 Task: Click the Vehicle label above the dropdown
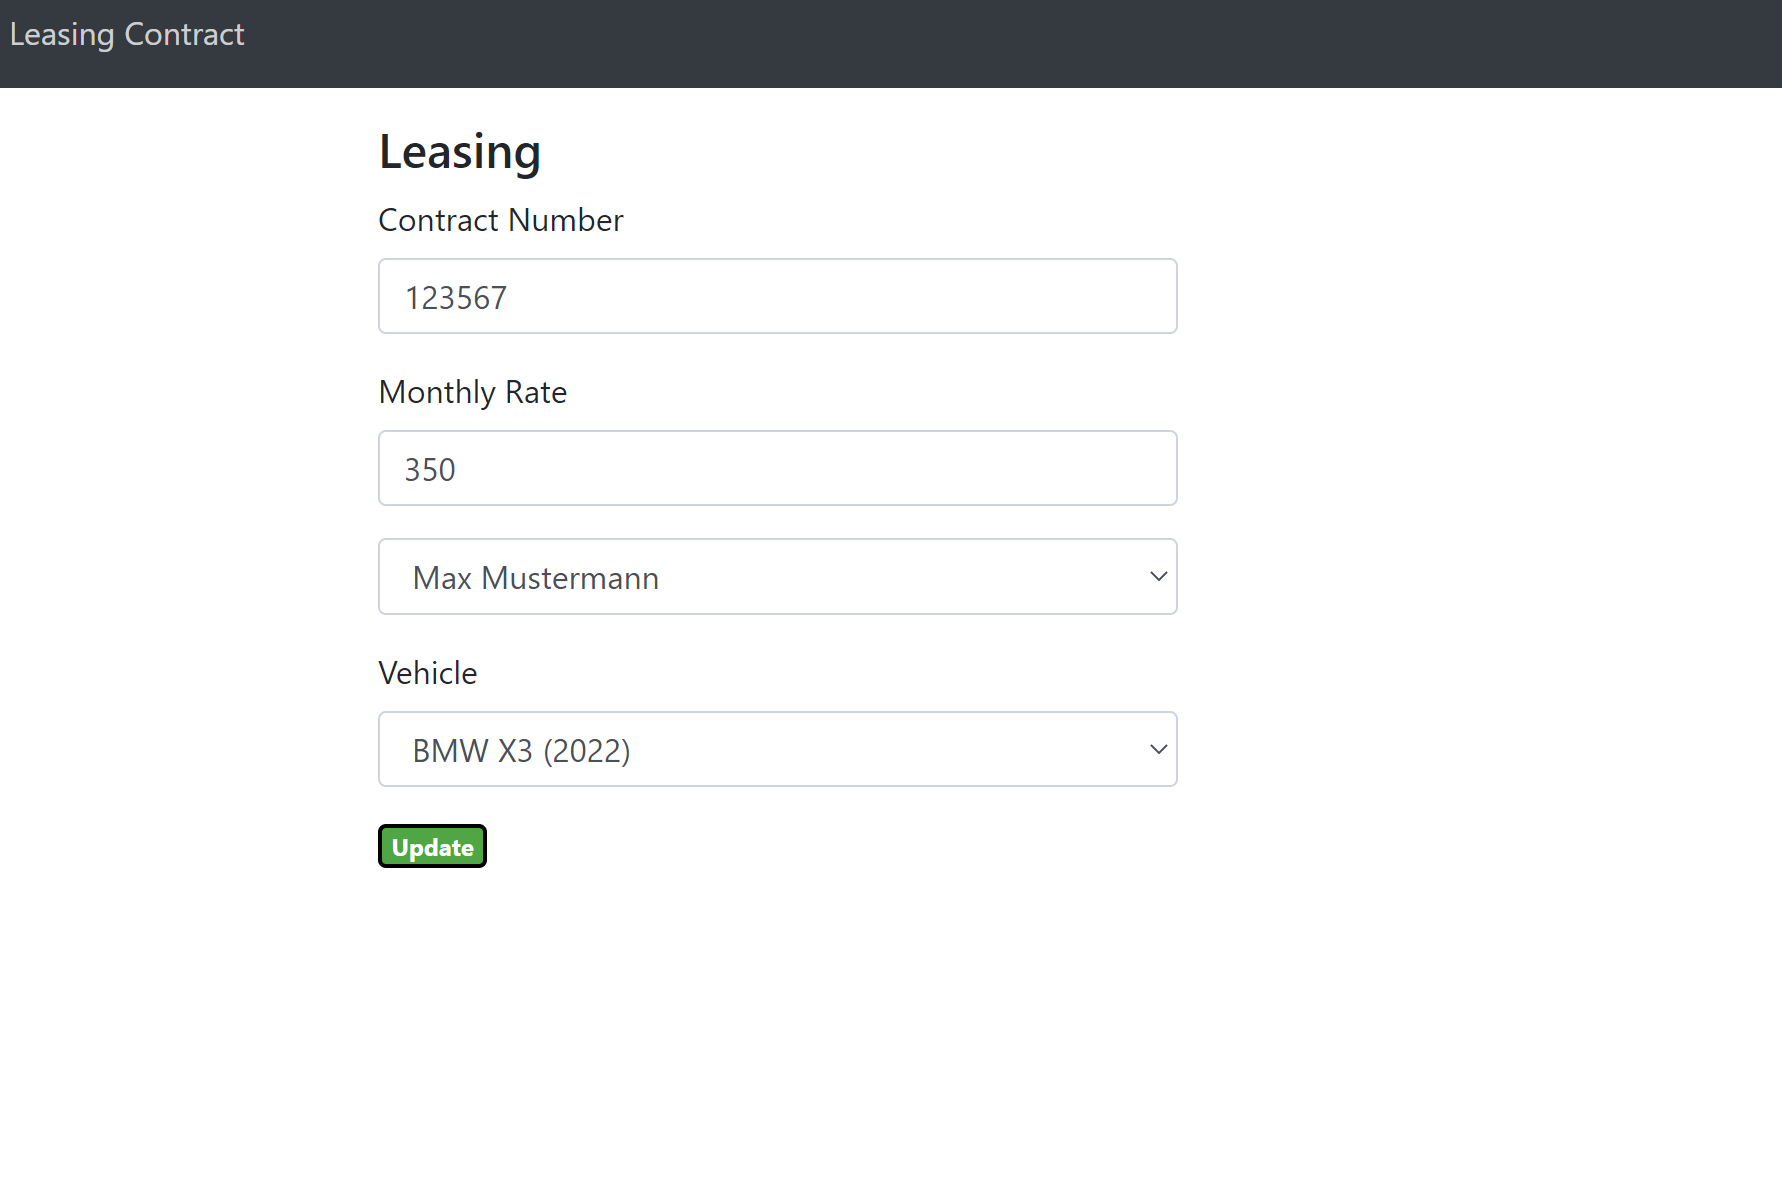[x=427, y=672]
